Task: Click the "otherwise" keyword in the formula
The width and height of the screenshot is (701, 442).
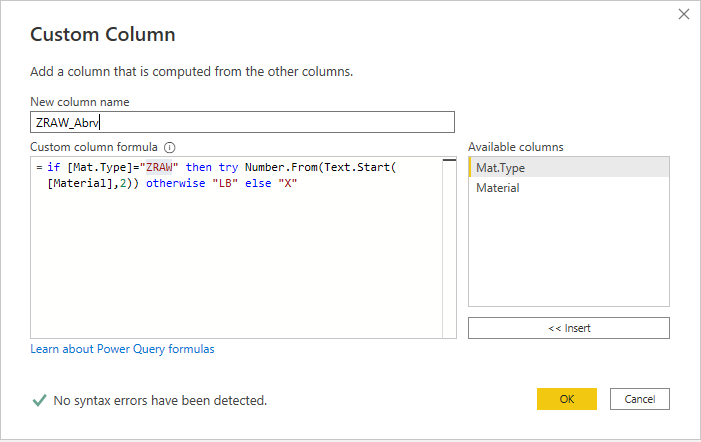Action: (175, 183)
